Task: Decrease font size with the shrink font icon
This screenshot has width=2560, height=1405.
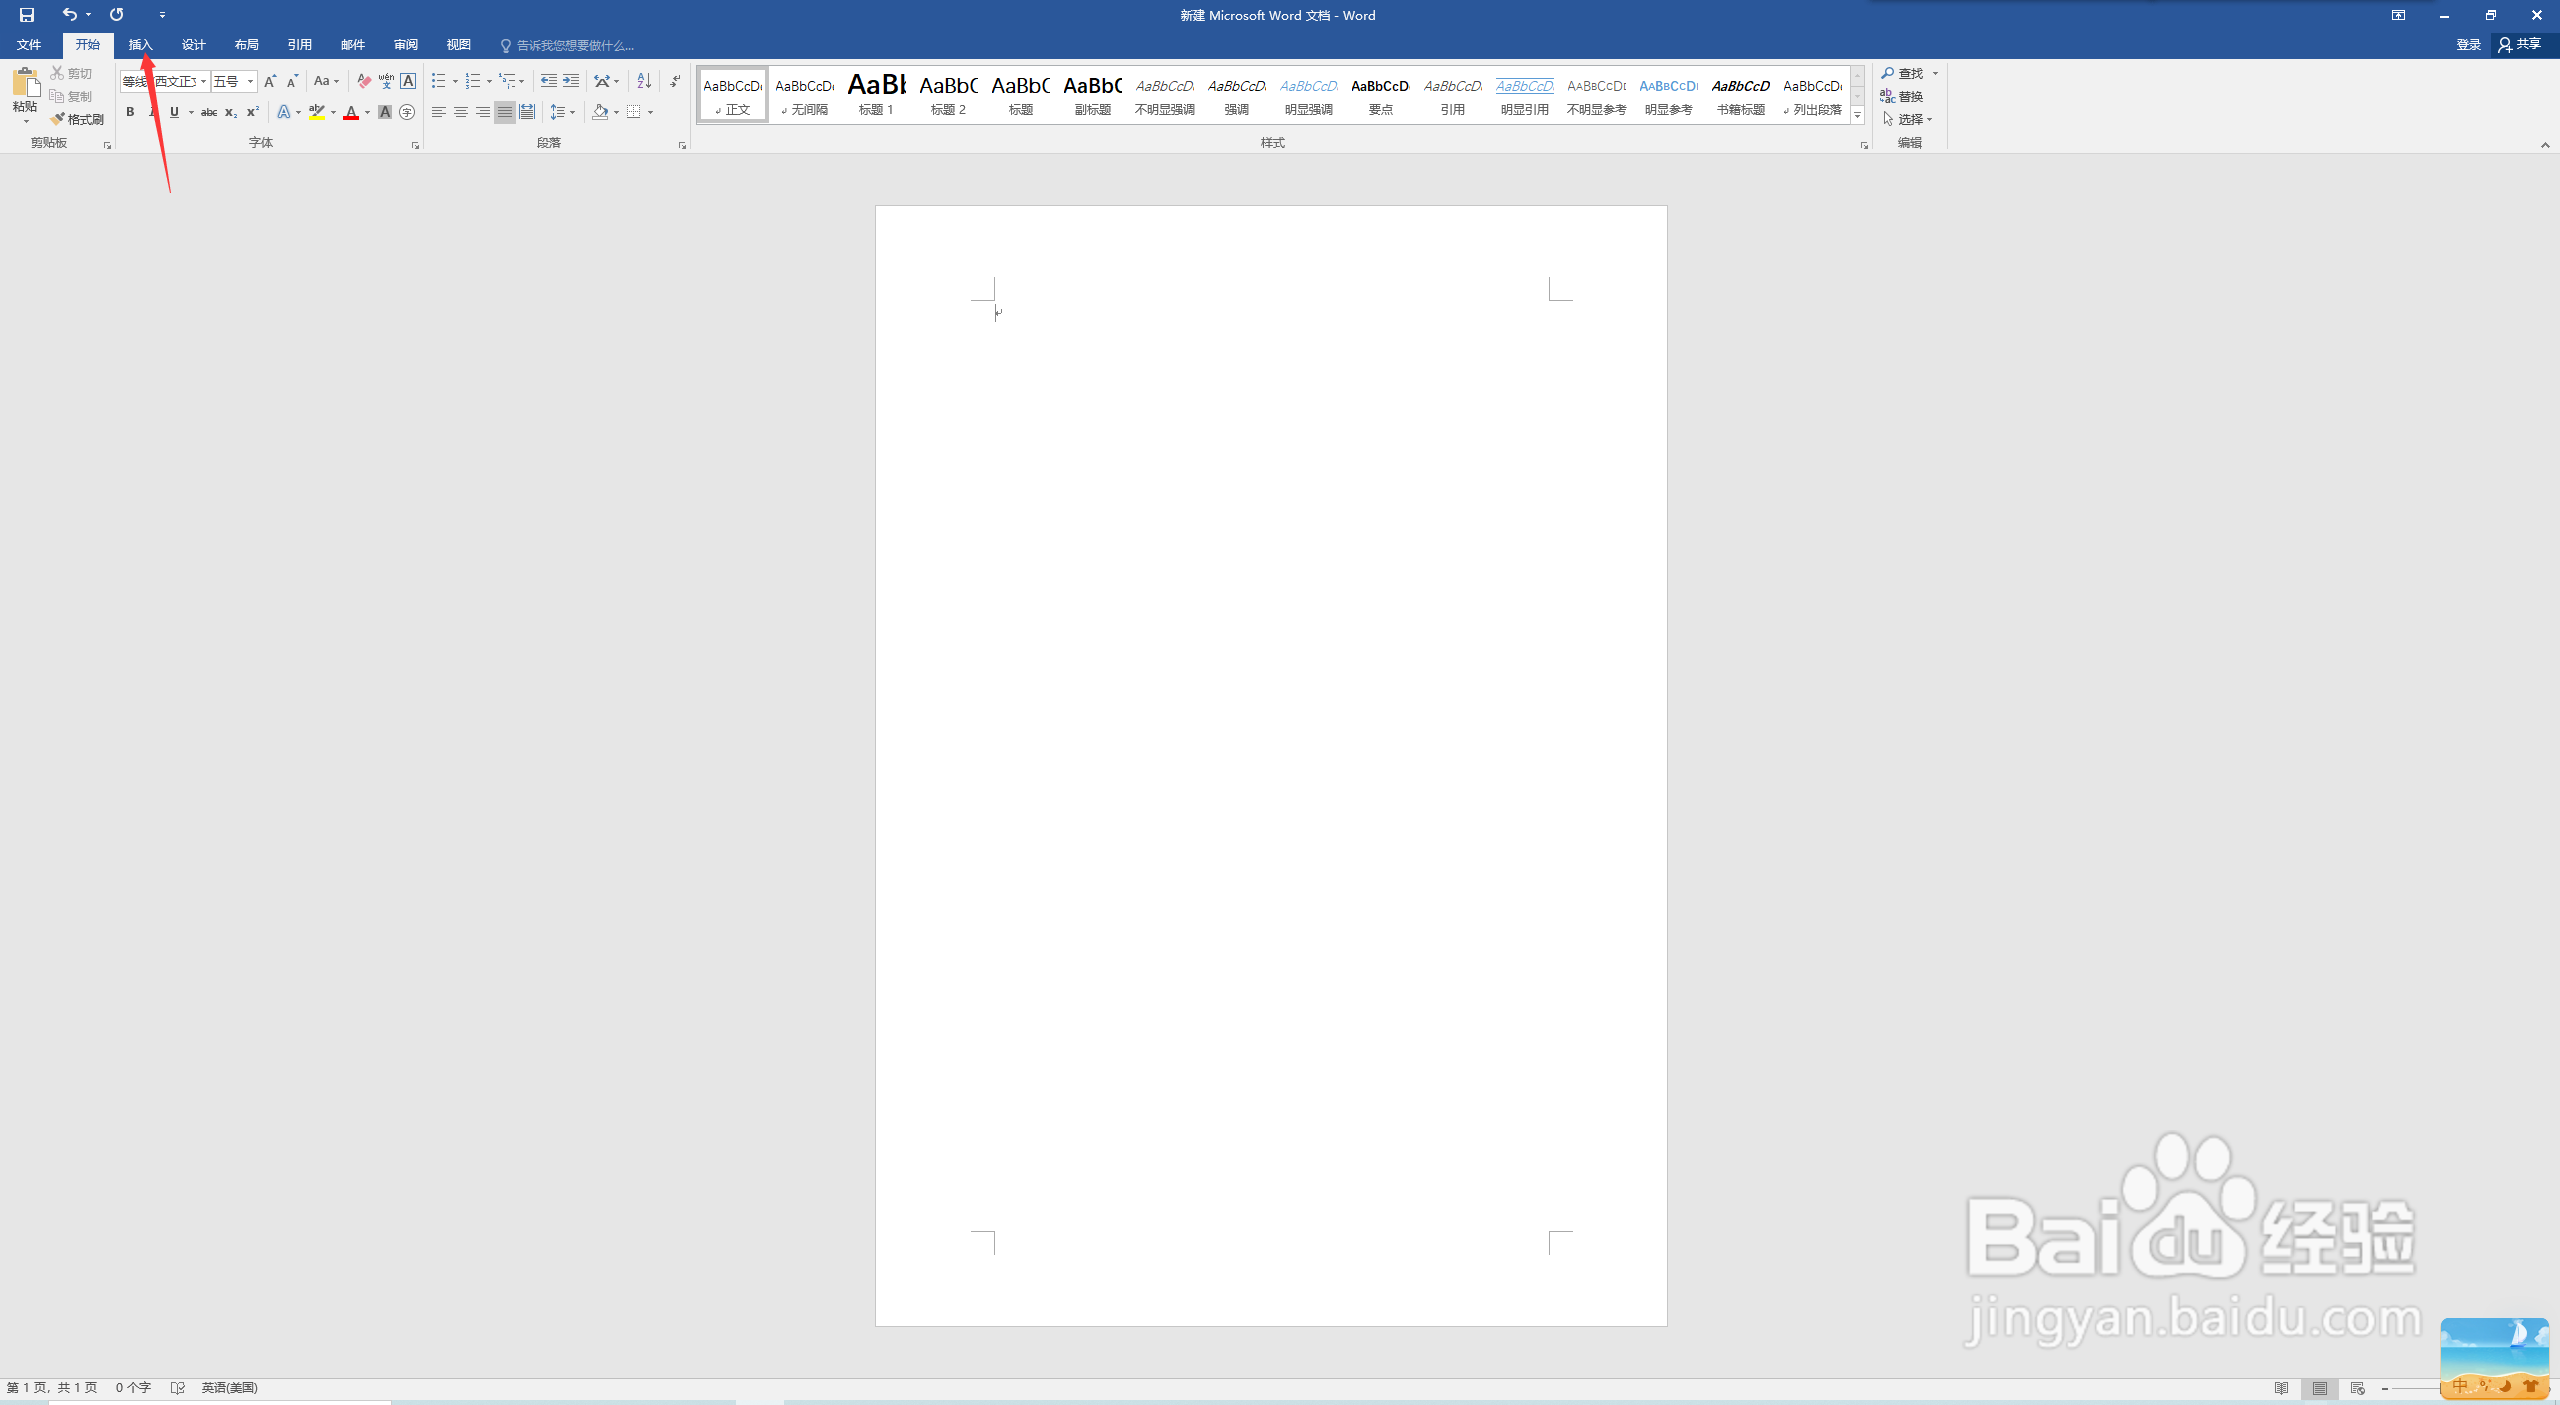Action: tap(292, 81)
